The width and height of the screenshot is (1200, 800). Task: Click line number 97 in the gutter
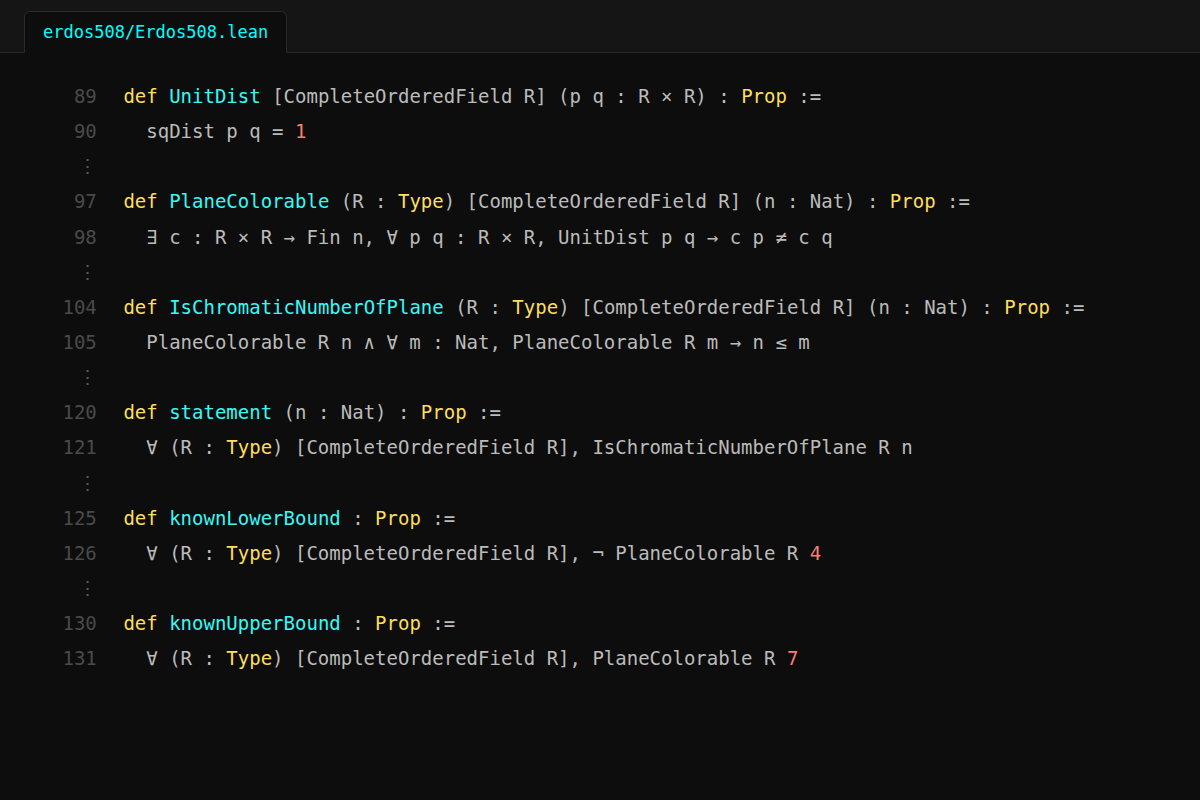point(85,202)
